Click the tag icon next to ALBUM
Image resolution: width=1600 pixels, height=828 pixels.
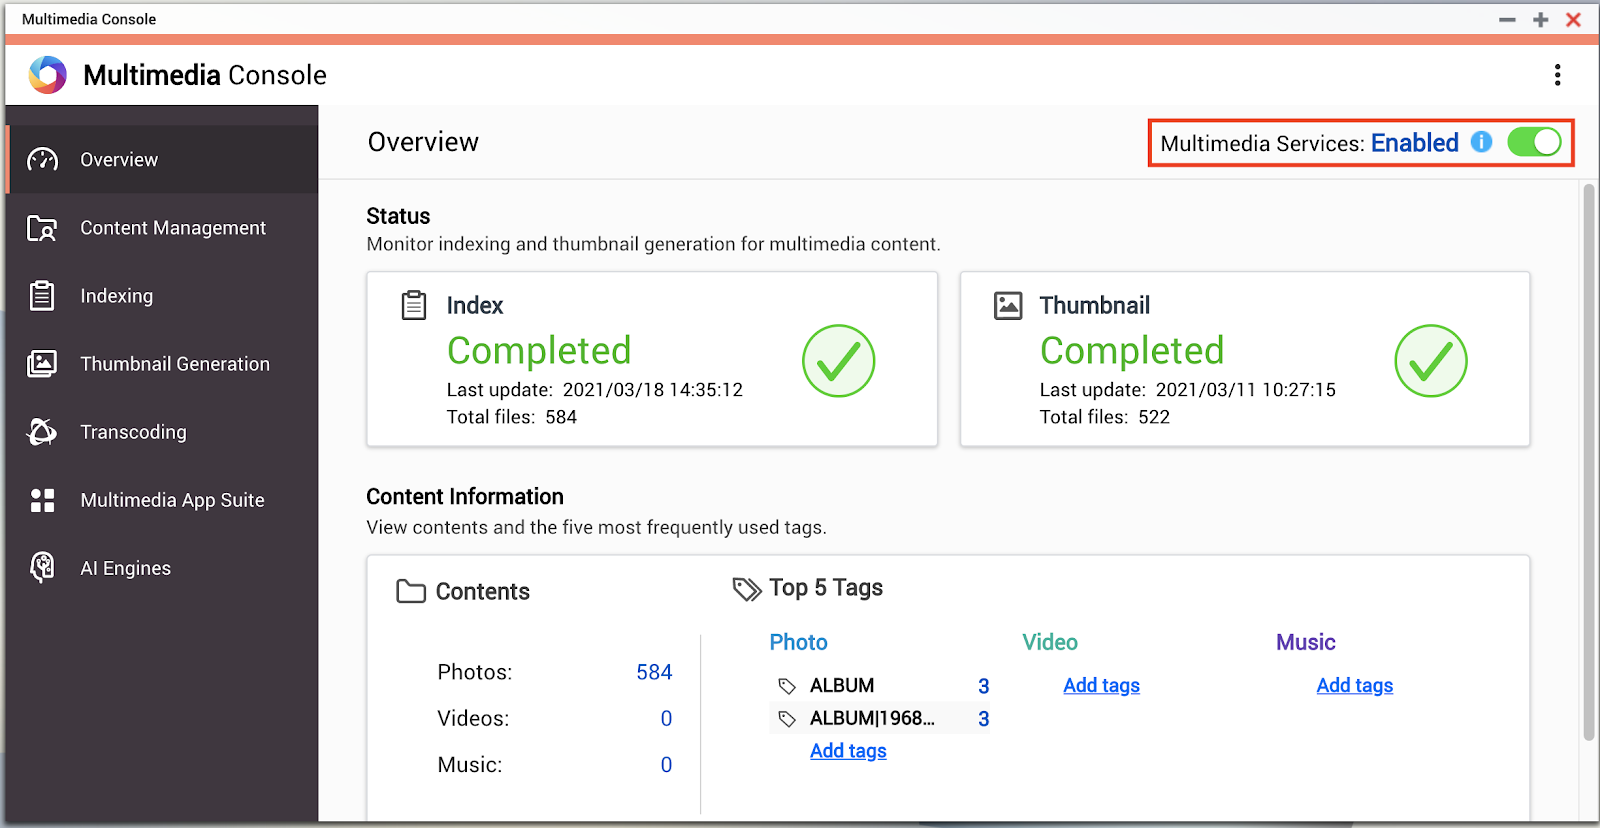click(x=787, y=686)
